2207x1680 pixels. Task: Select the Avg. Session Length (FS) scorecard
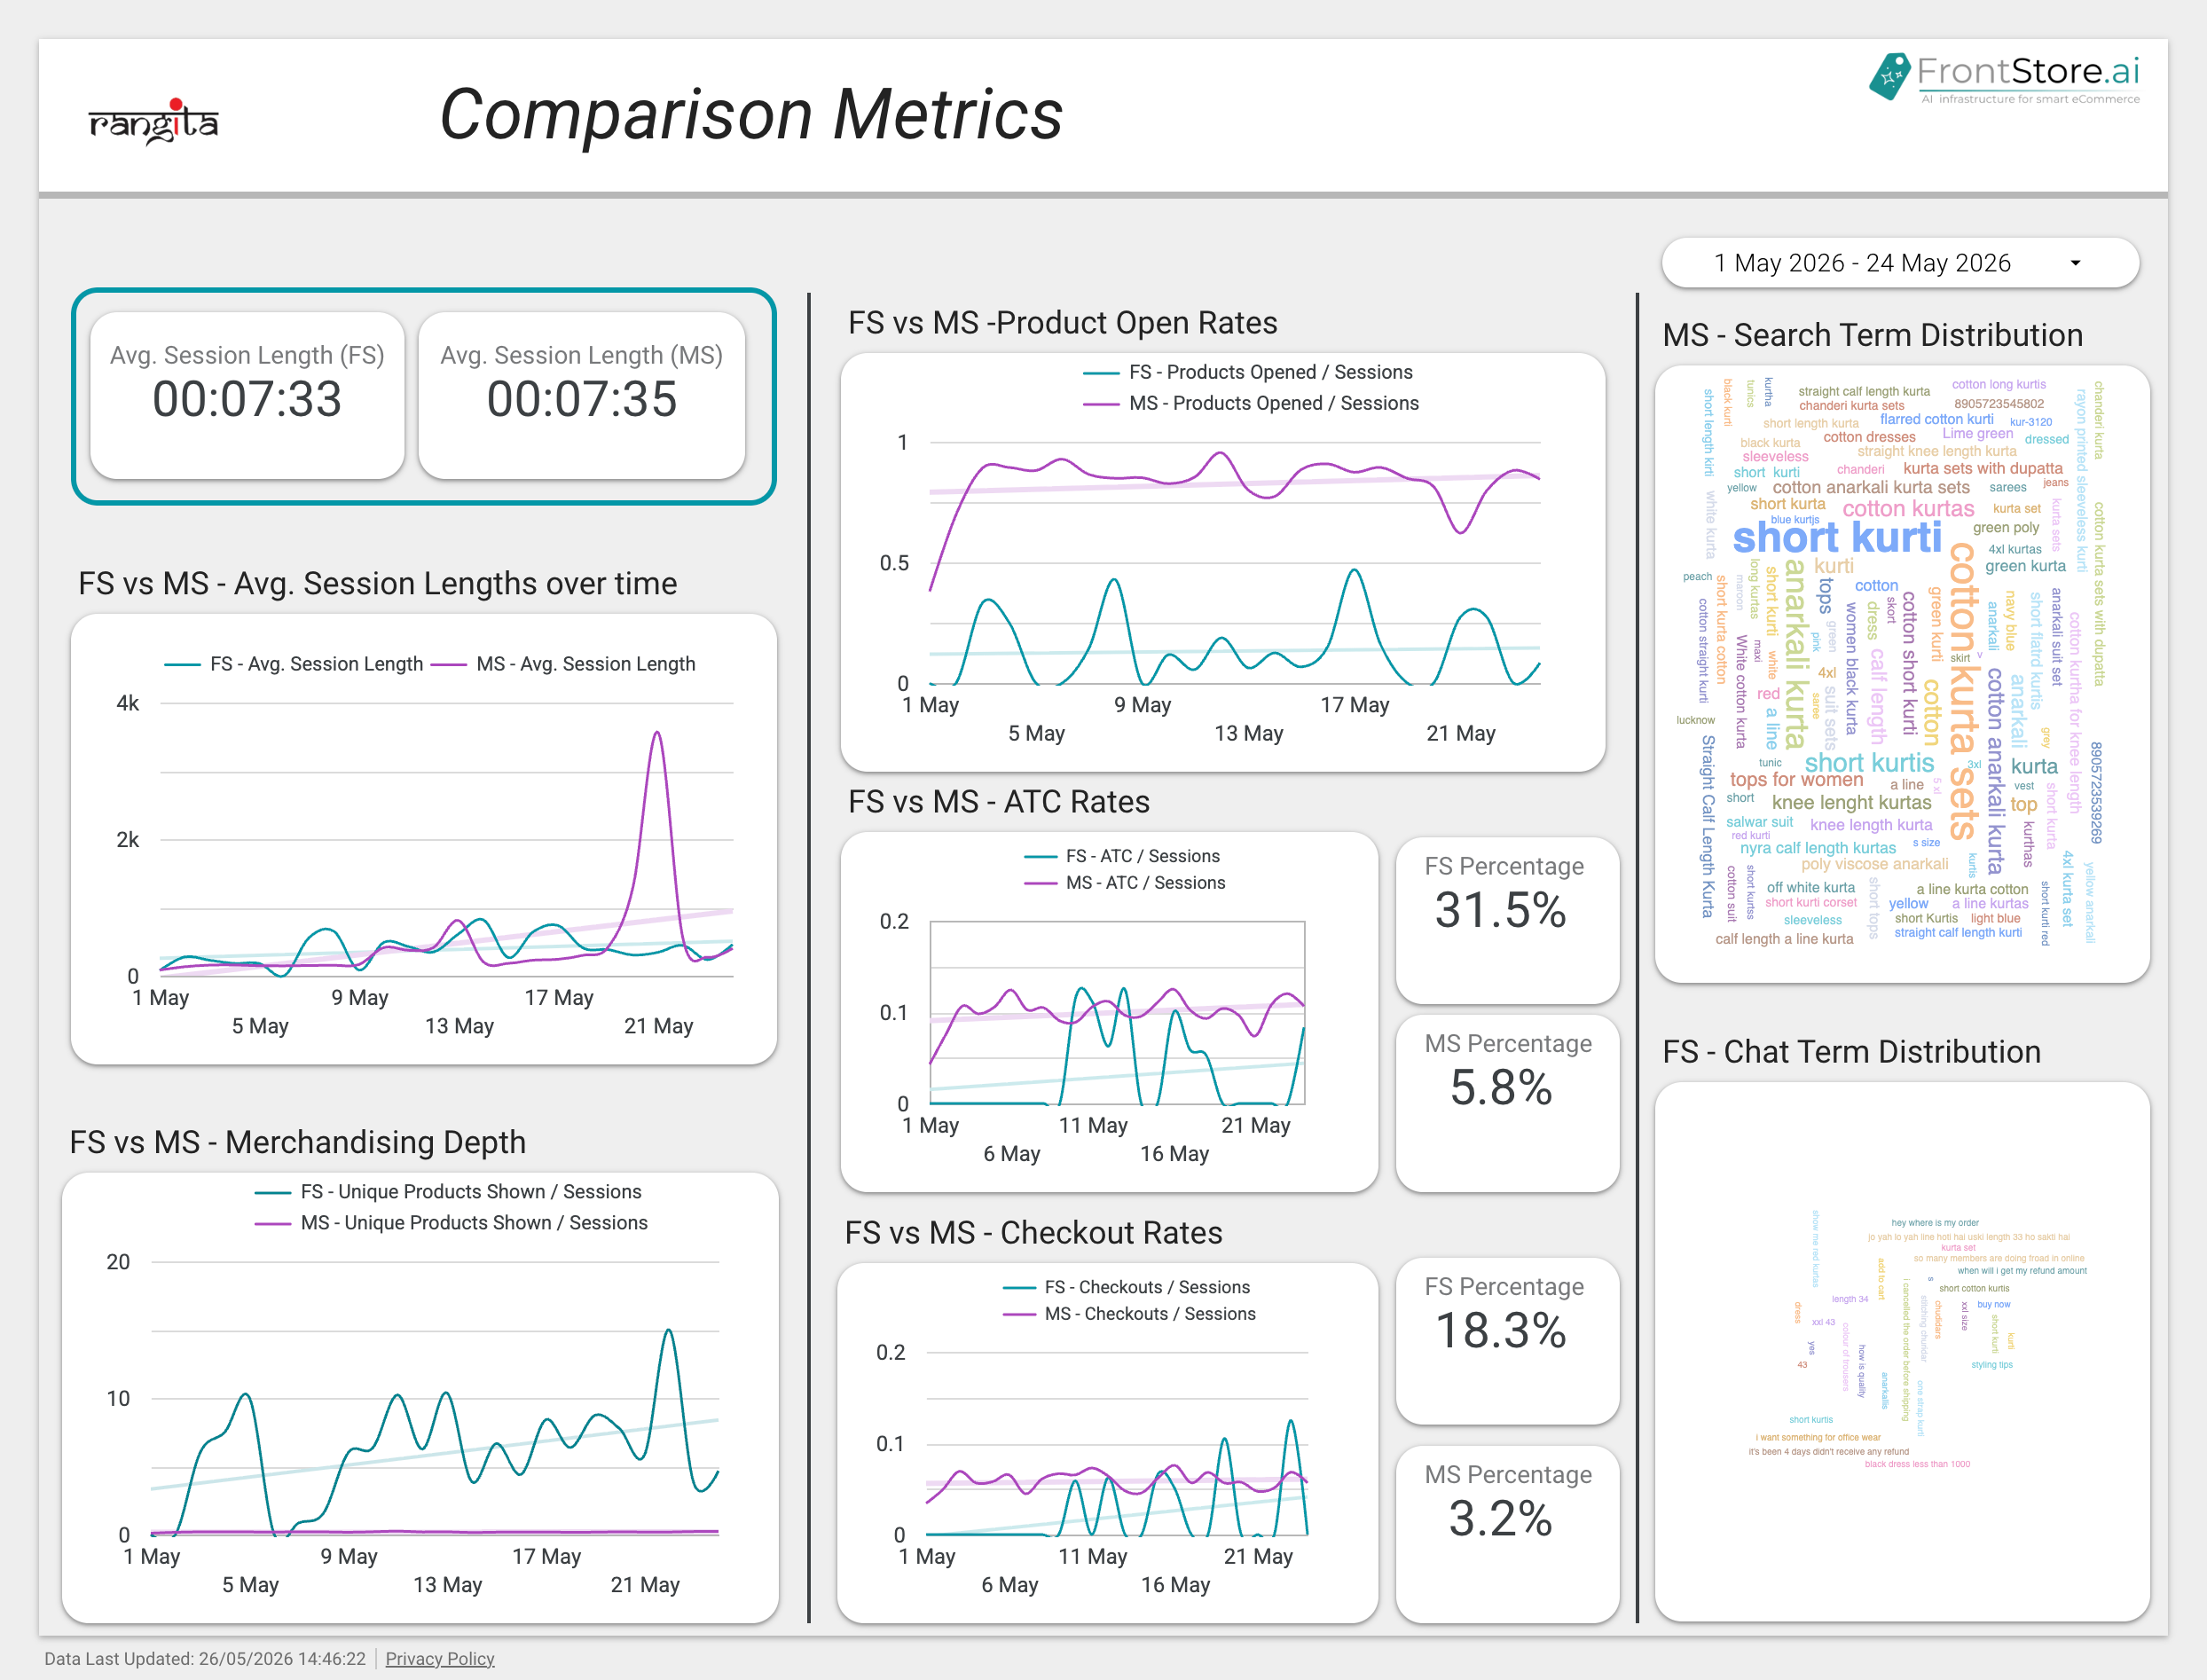[x=247, y=395]
